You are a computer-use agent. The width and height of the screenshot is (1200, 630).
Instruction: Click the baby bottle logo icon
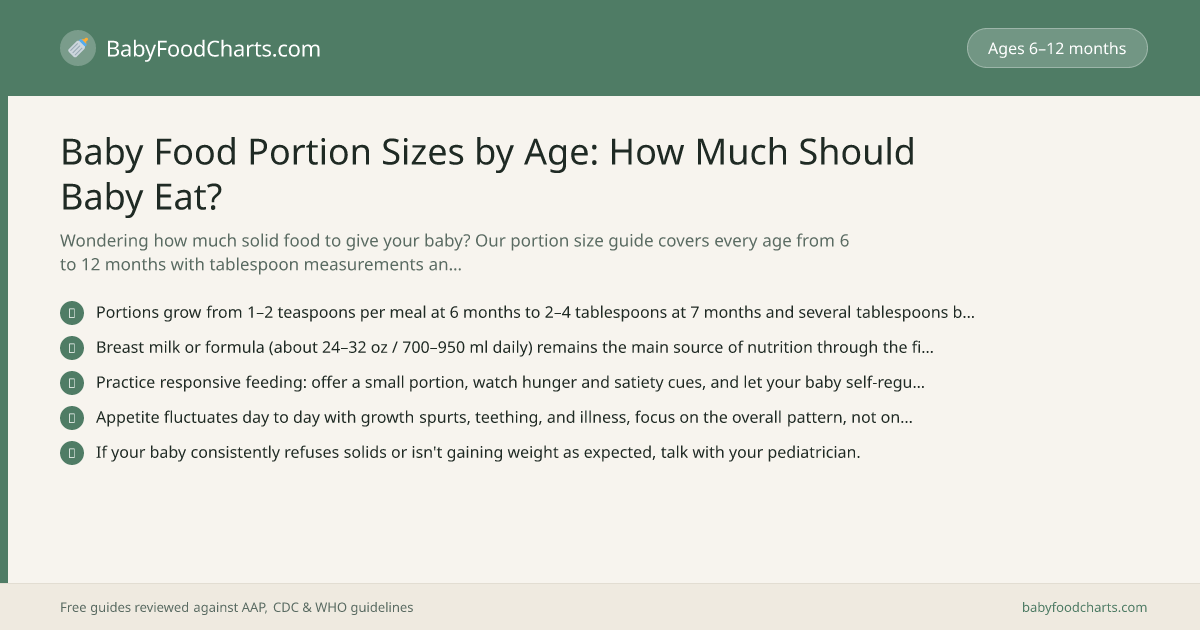coord(78,48)
